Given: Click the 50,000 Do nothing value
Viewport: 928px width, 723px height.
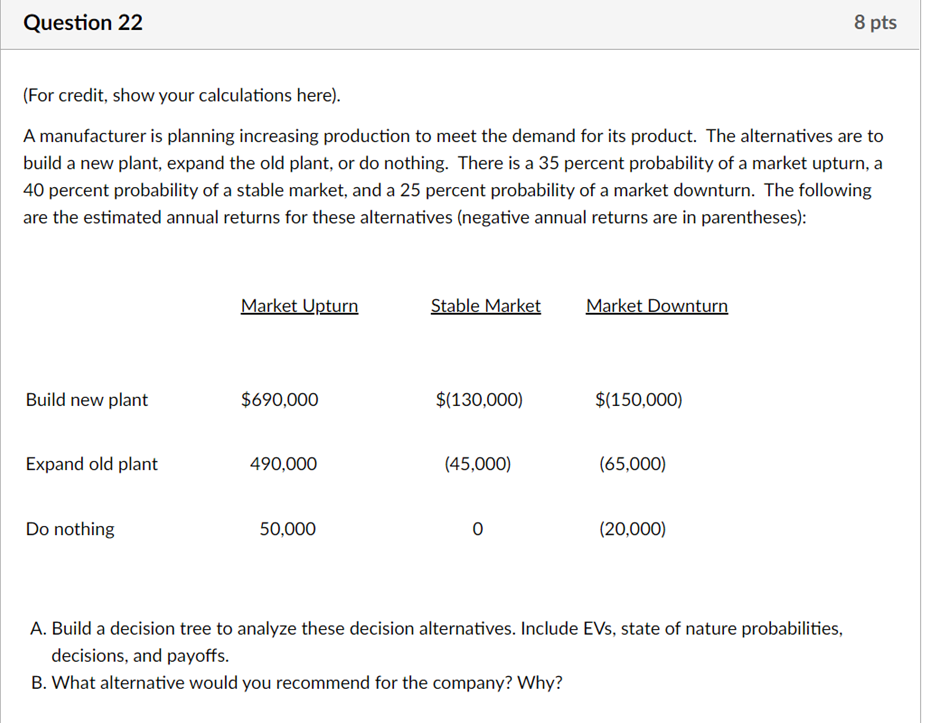Looking at the screenshot, I should click(x=287, y=529).
